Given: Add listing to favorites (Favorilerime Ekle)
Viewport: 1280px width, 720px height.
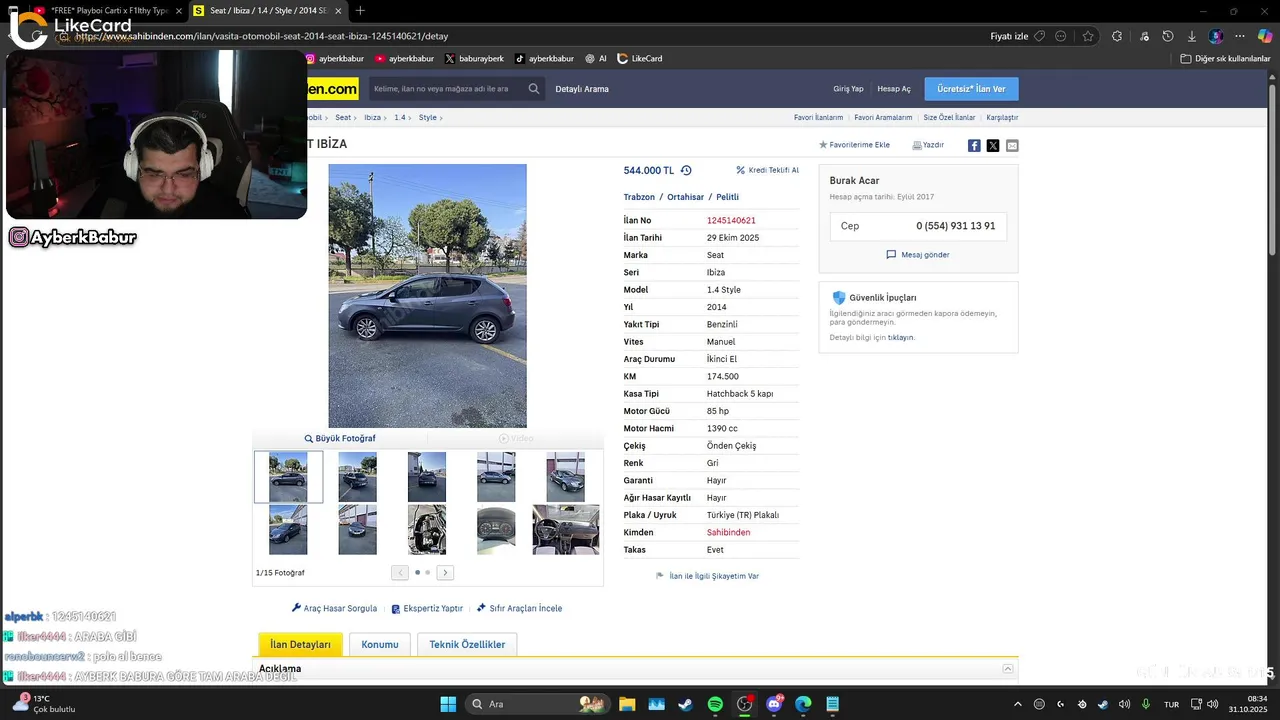Looking at the screenshot, I should pyautogui.click(x=855, y=145).
